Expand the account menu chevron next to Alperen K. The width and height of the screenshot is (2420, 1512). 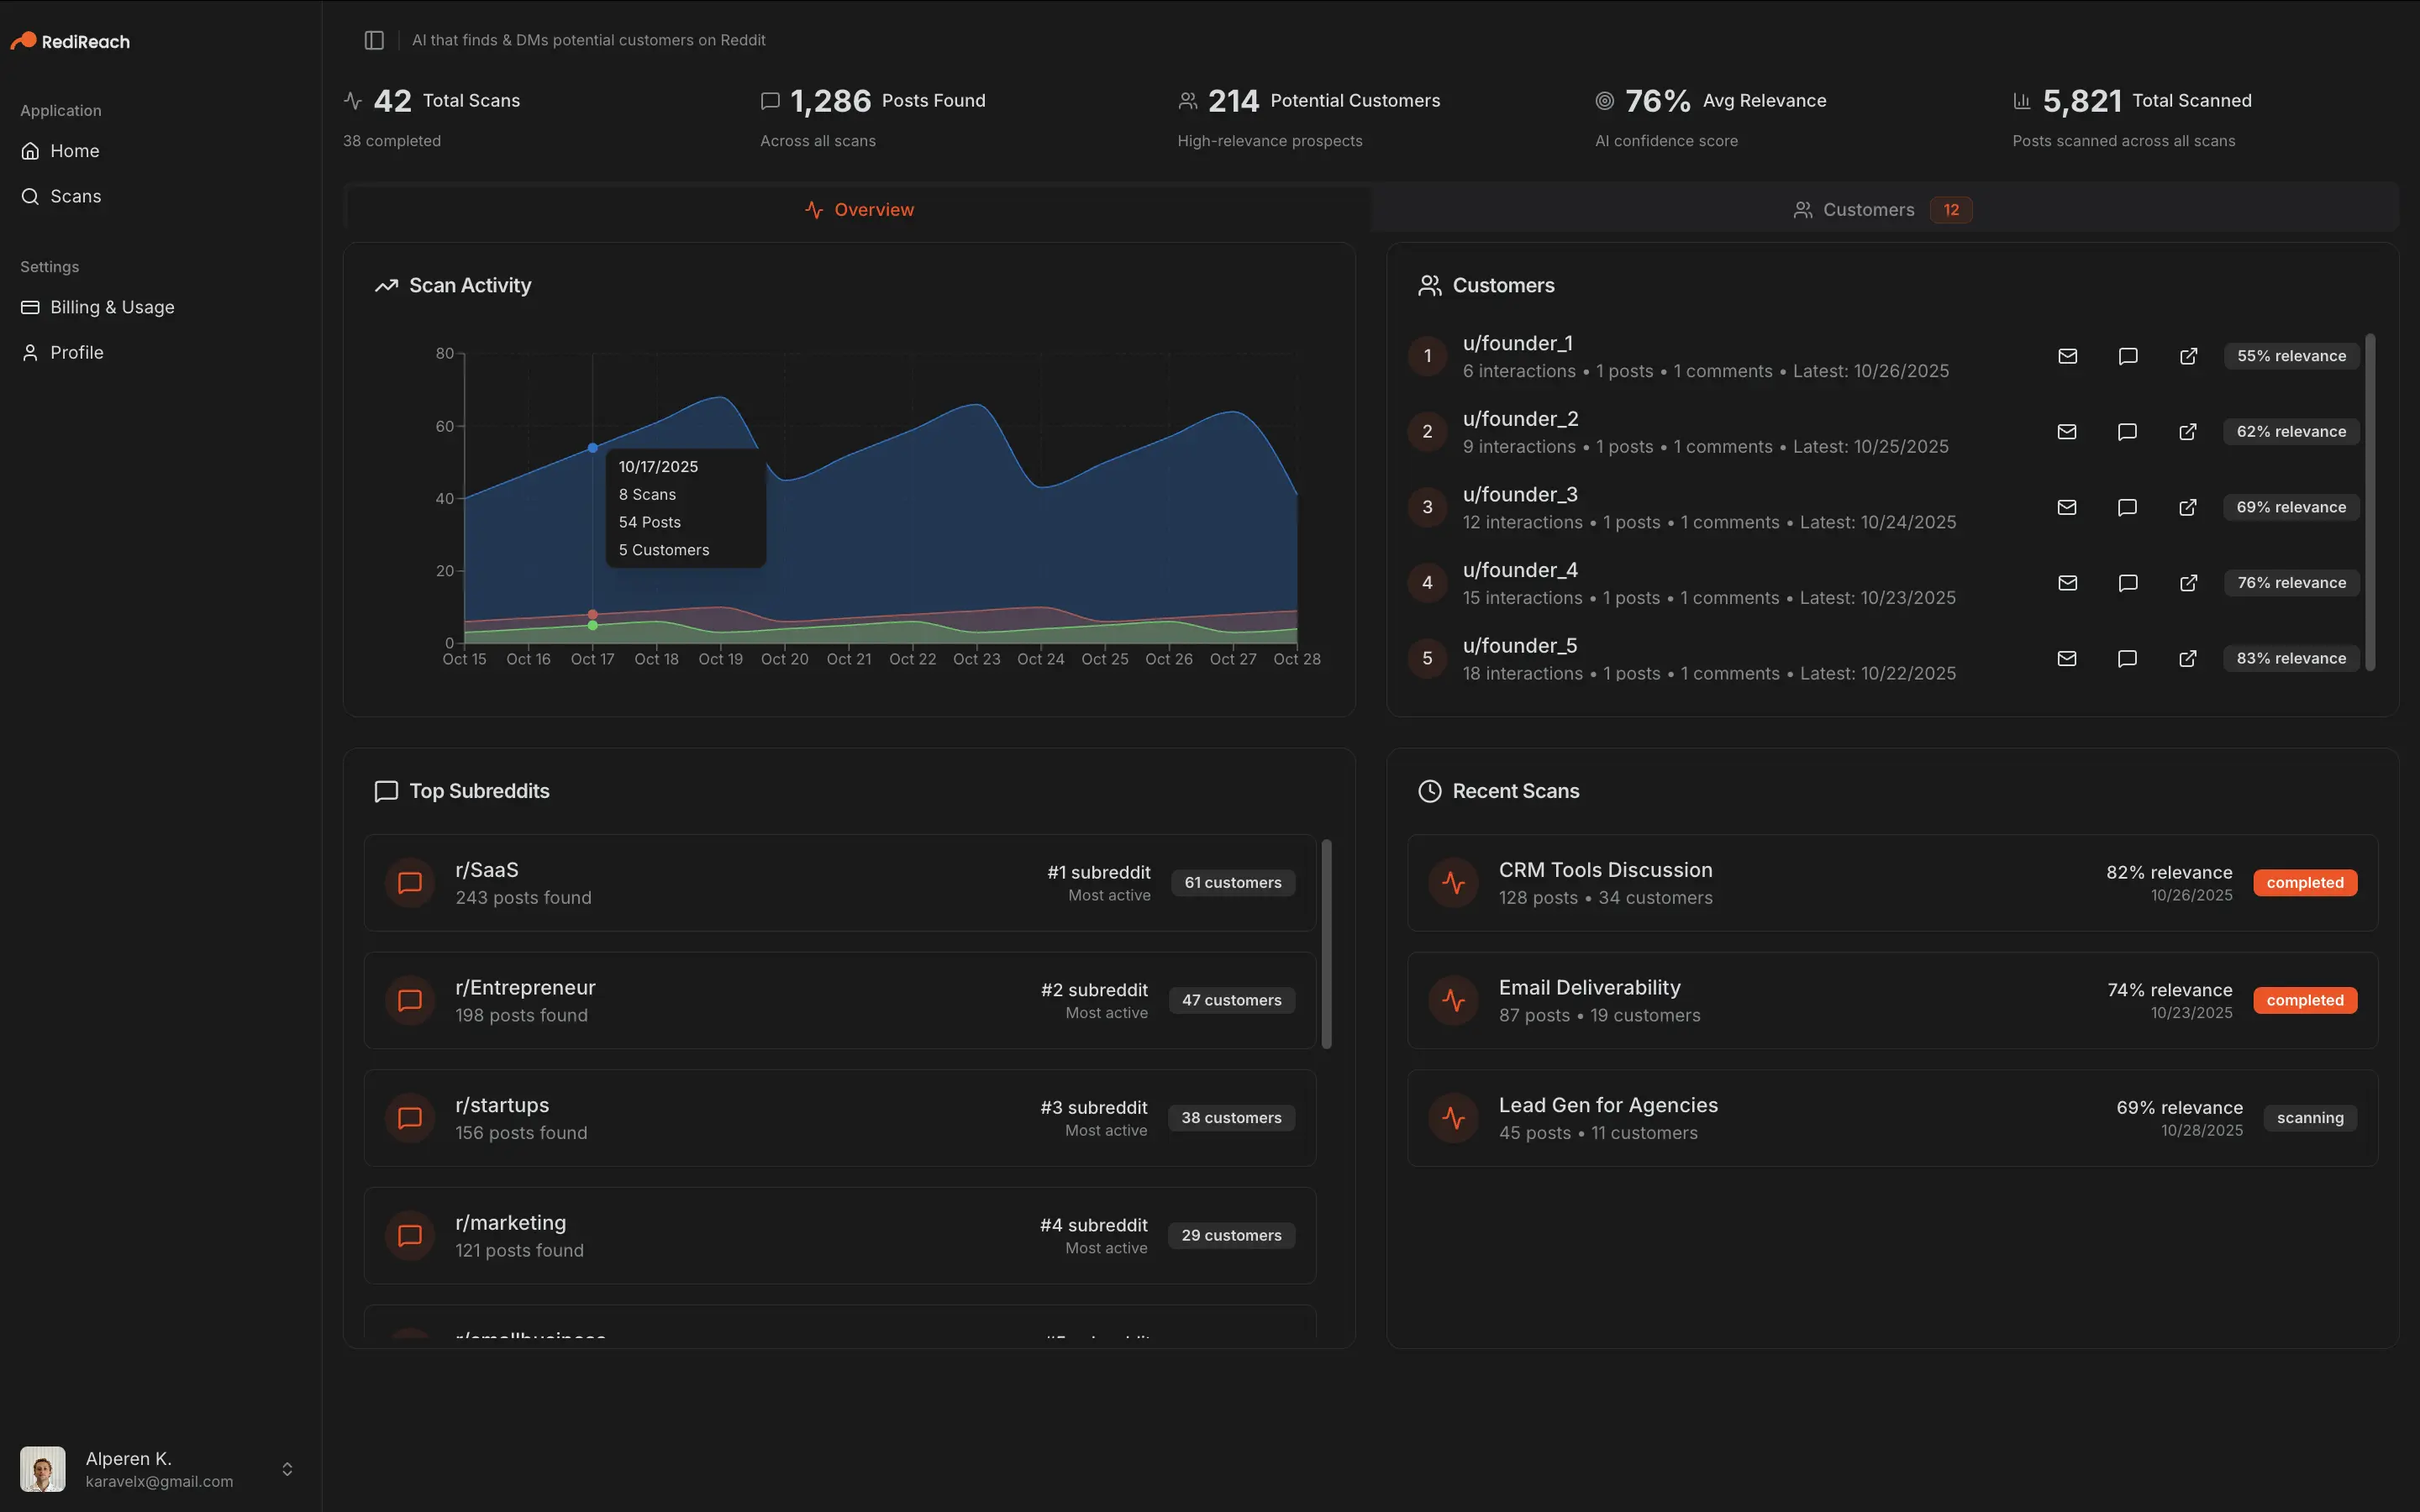click(x=287, y=1469)
